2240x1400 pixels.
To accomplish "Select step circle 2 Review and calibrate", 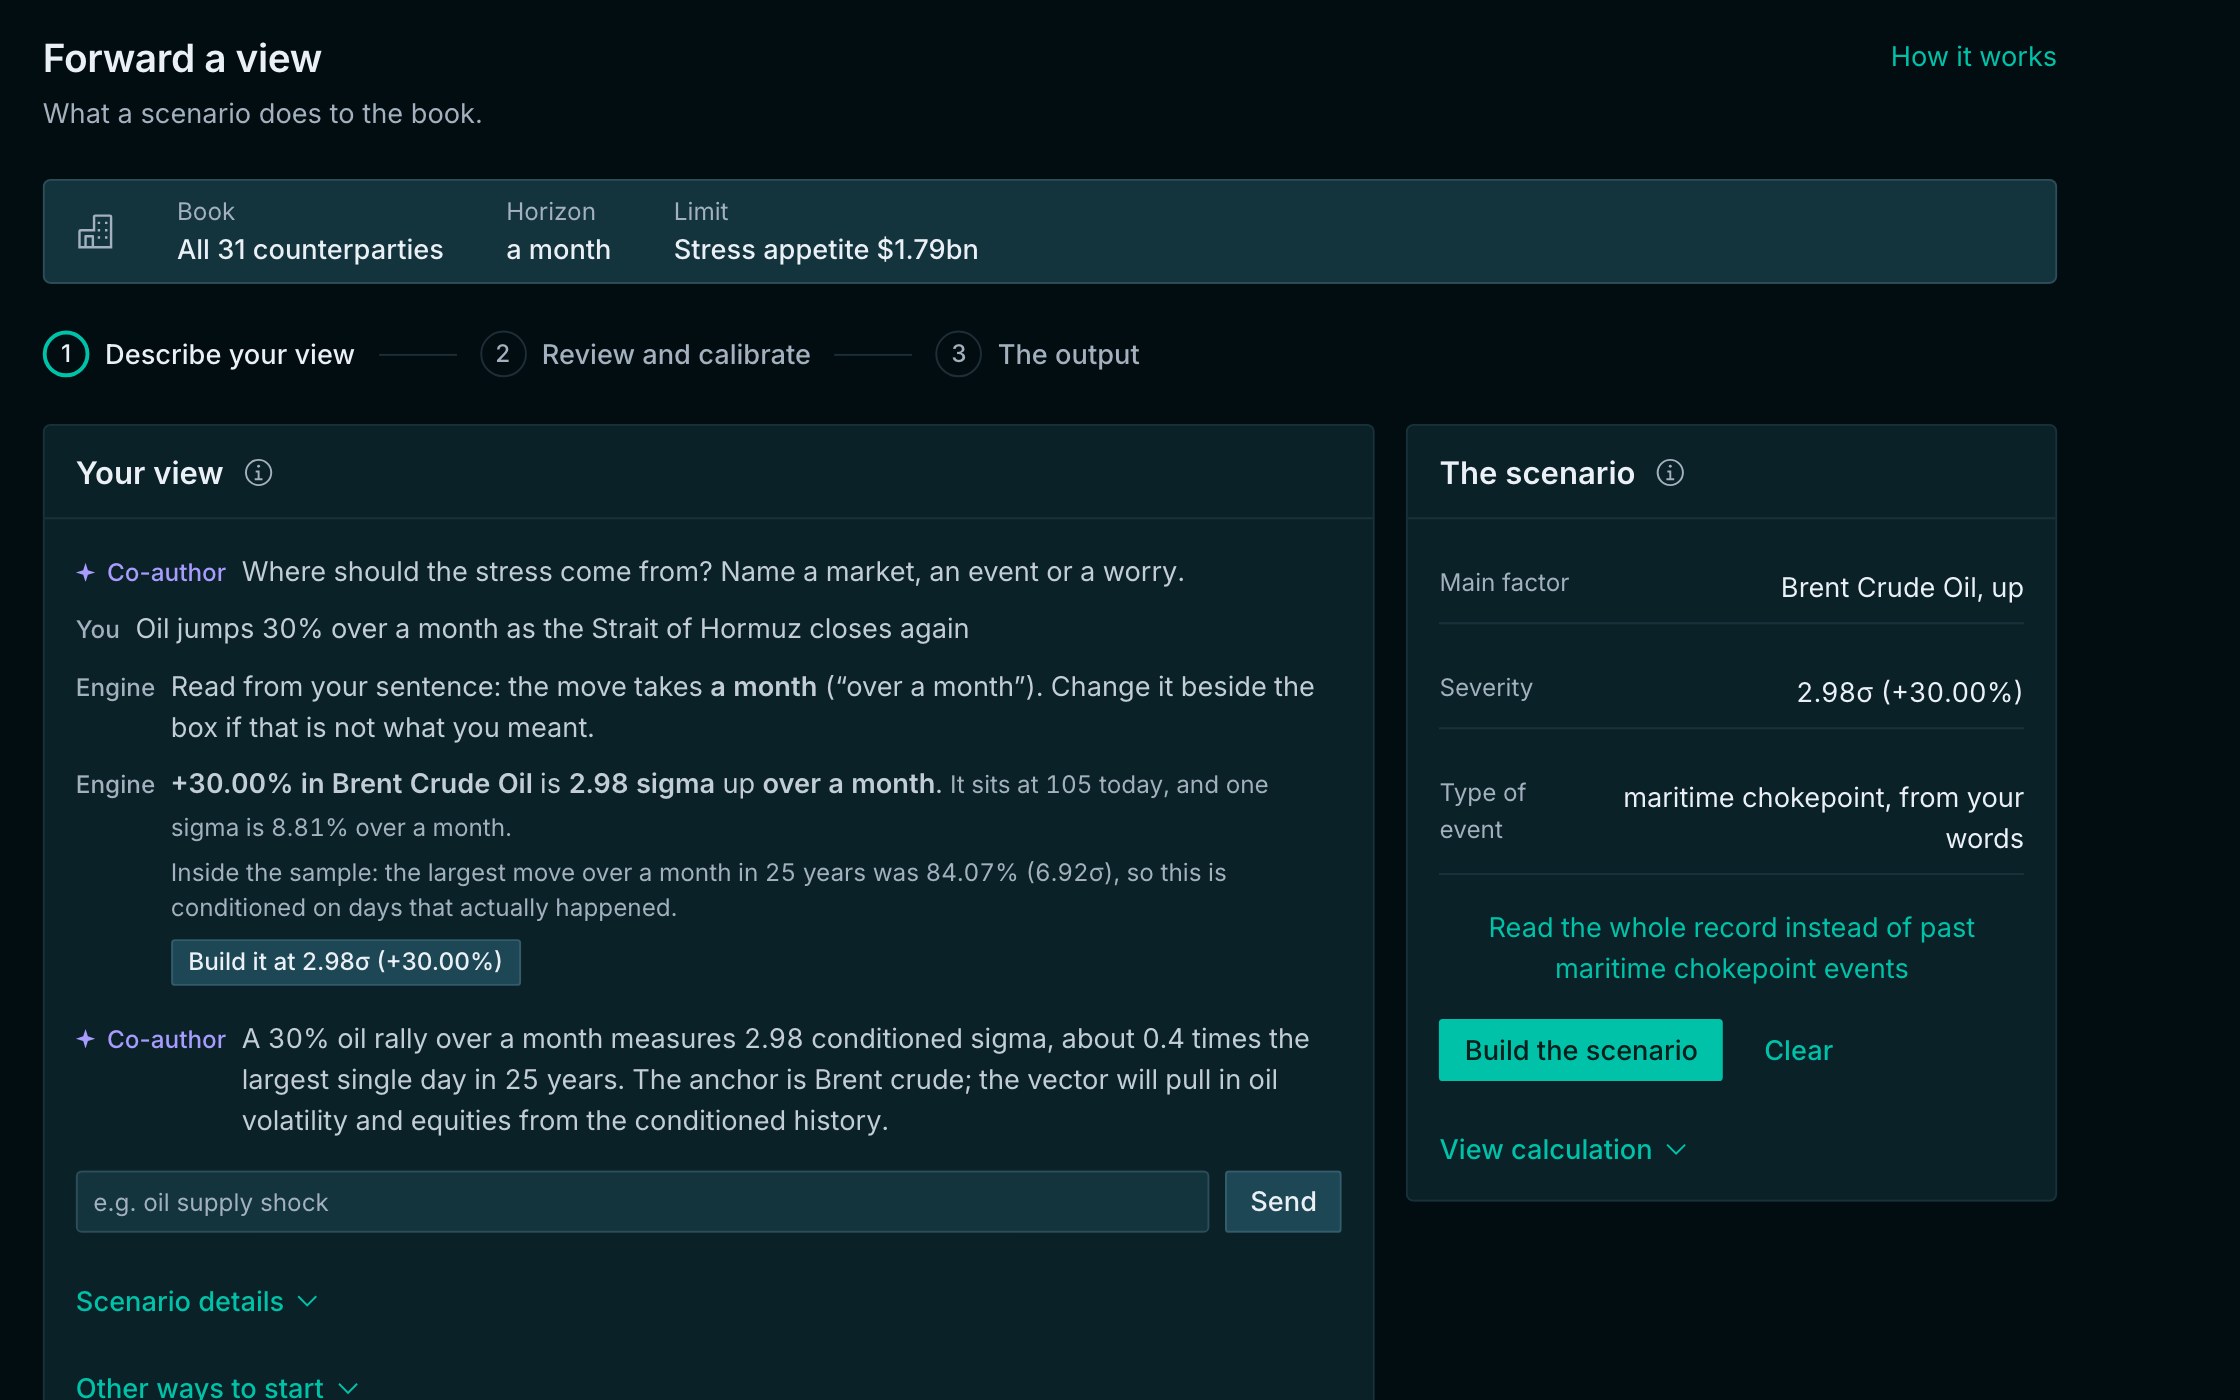I will (503, 354).
